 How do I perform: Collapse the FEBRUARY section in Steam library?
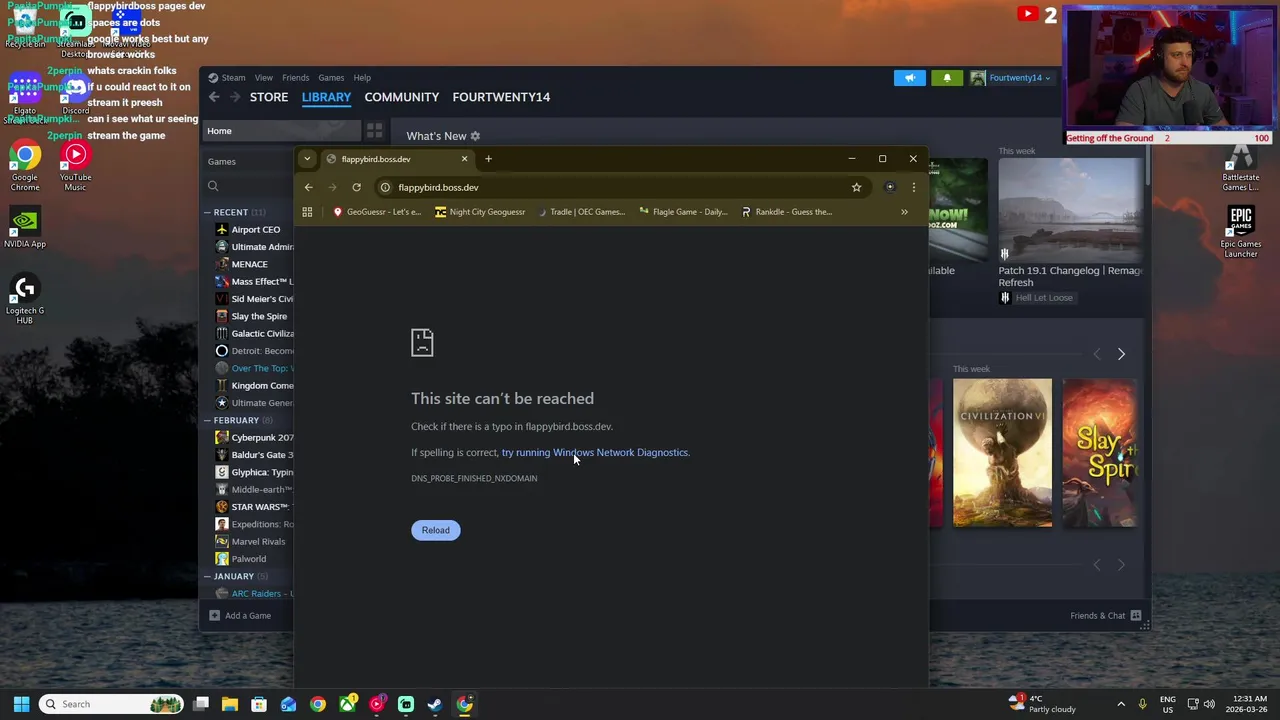pyautogui.click(x=239, y=420)
